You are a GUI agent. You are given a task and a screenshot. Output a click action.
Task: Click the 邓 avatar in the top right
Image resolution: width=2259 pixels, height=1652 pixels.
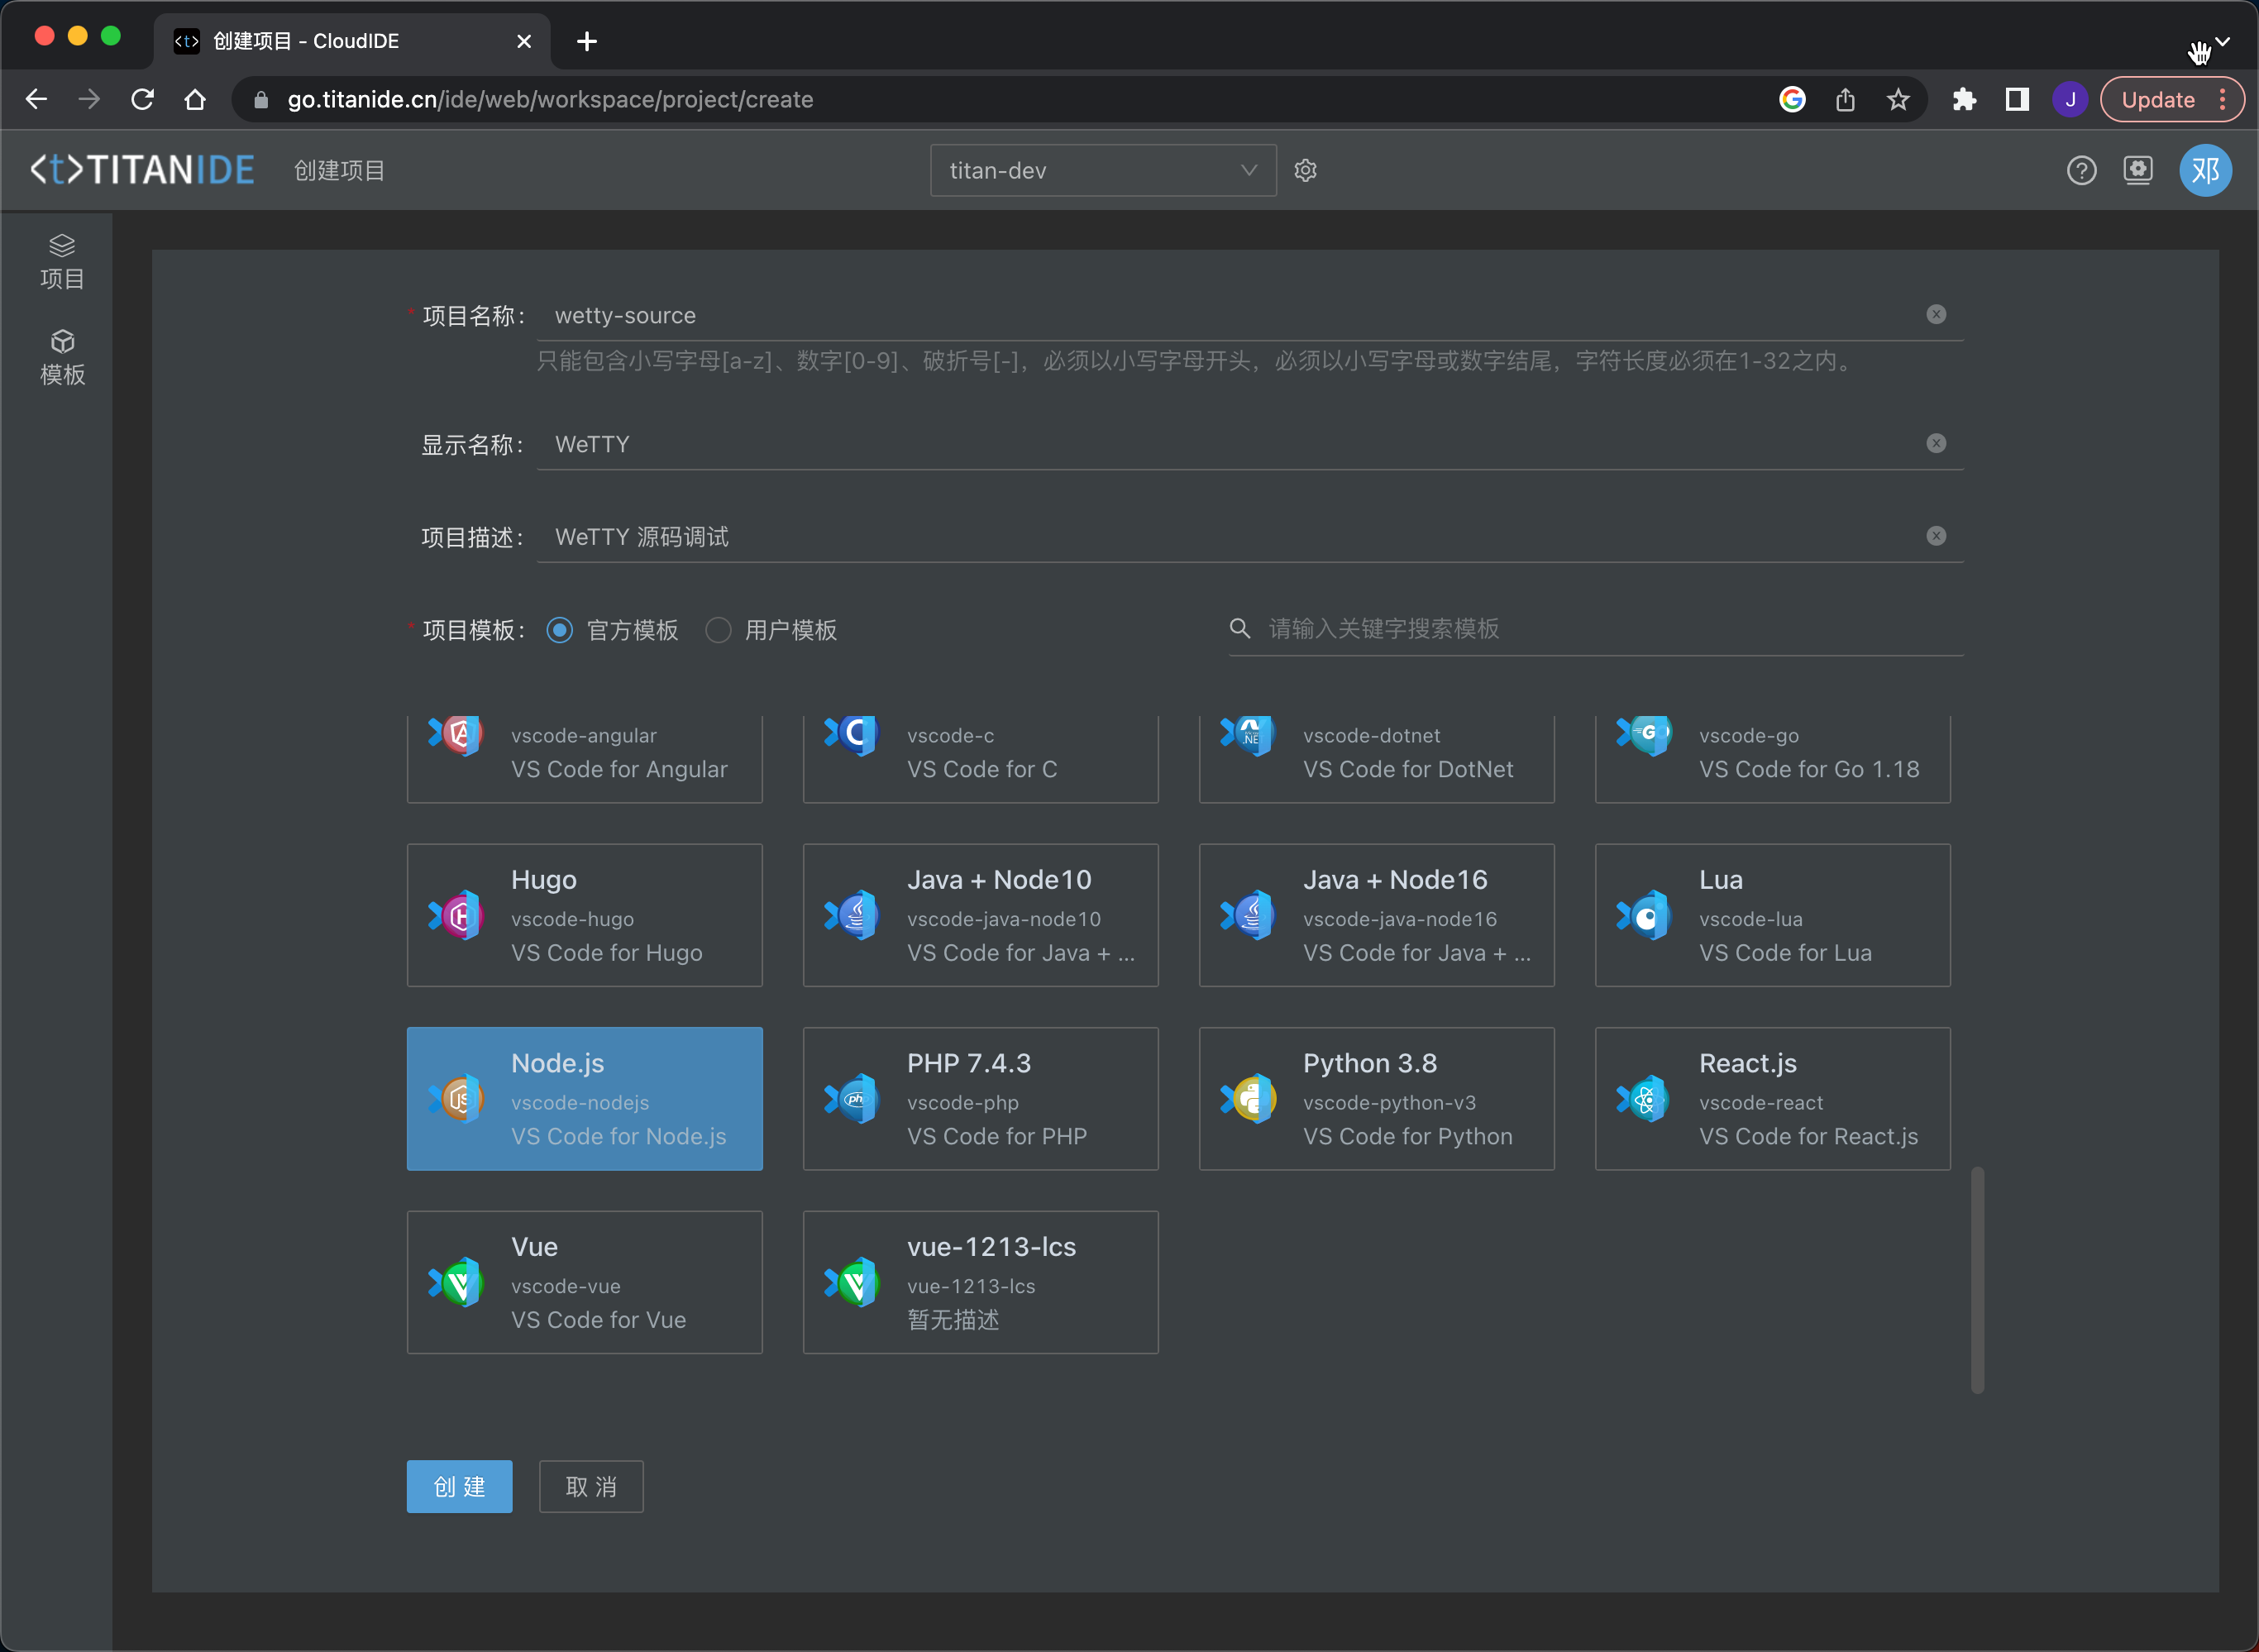pos(2206,170)
